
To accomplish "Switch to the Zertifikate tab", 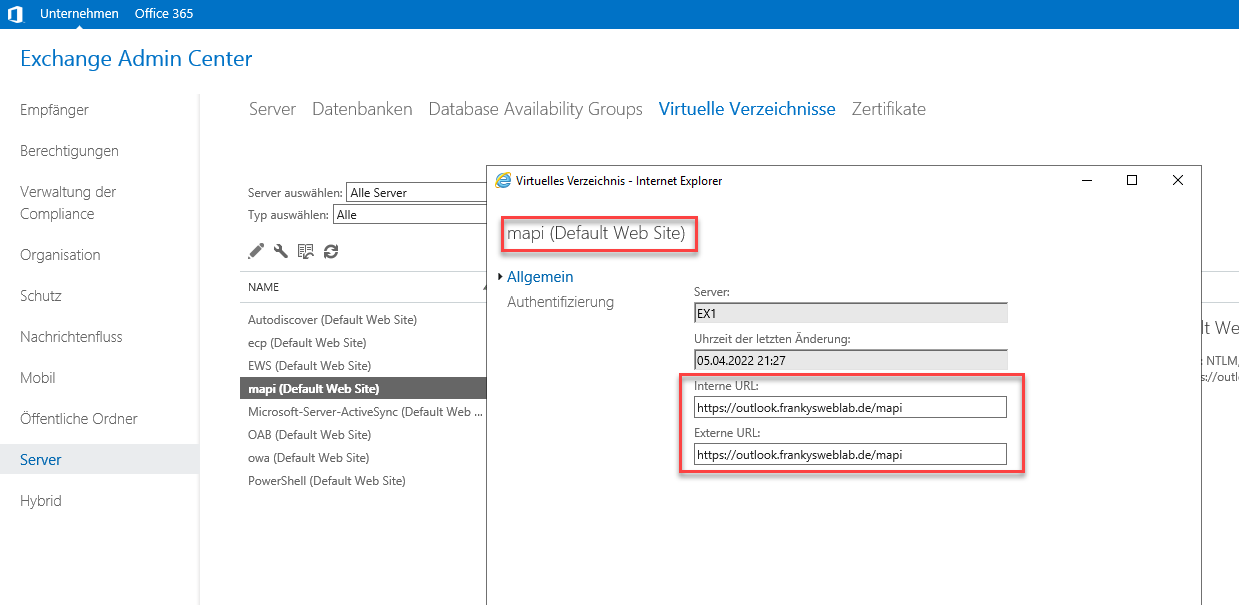I will (888, 109).
